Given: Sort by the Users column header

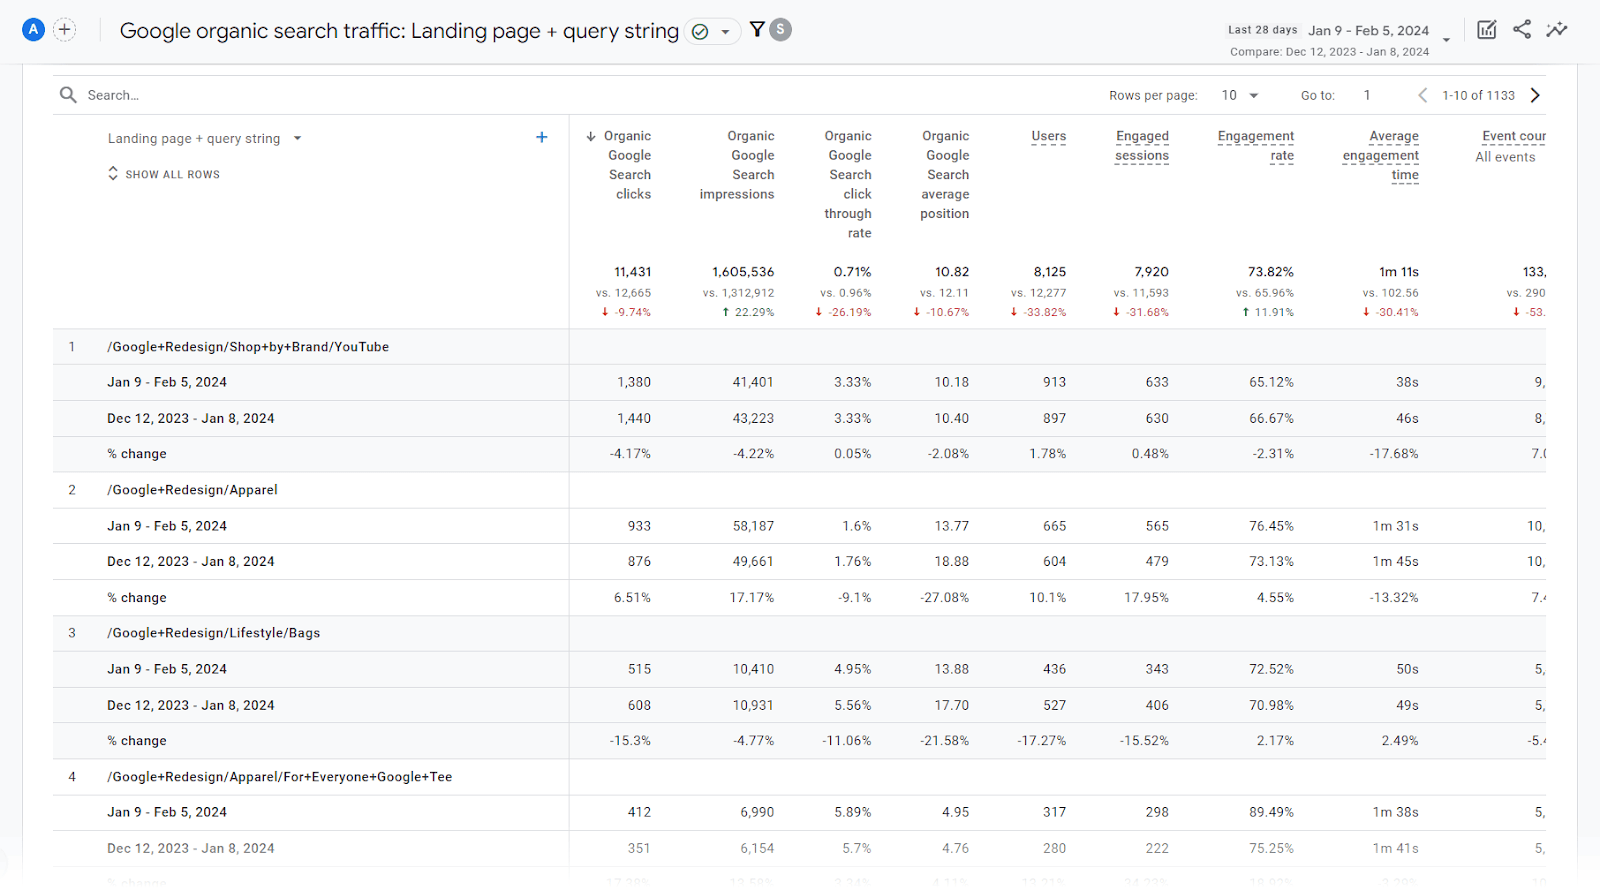Looking at the screenshot, I should (1049, 136).
